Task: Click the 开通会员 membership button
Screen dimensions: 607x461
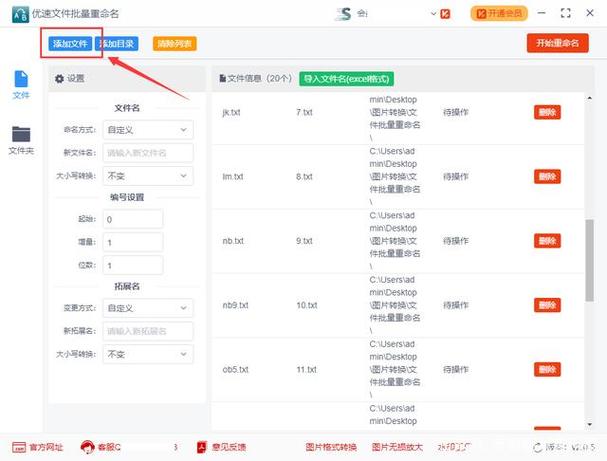Action: click(x=499, y=14)
